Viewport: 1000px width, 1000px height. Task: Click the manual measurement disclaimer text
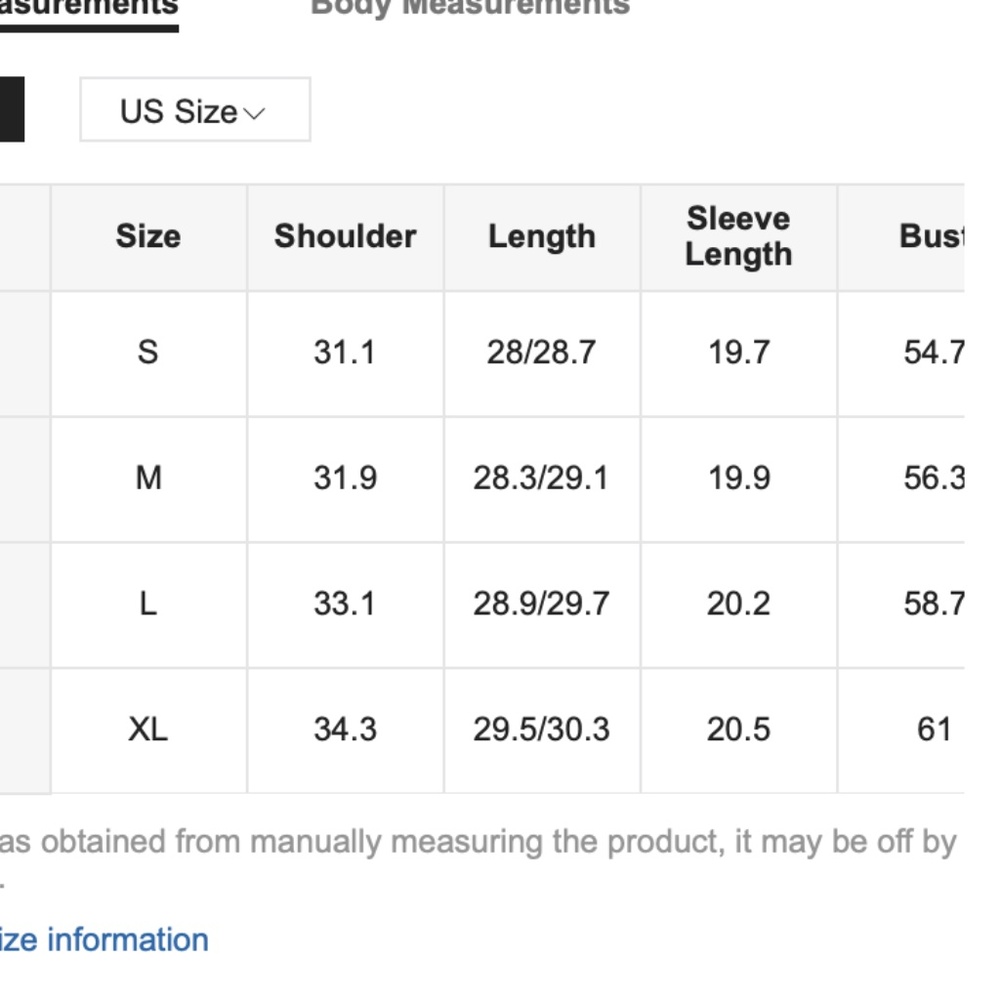click(x=480, y=843)
